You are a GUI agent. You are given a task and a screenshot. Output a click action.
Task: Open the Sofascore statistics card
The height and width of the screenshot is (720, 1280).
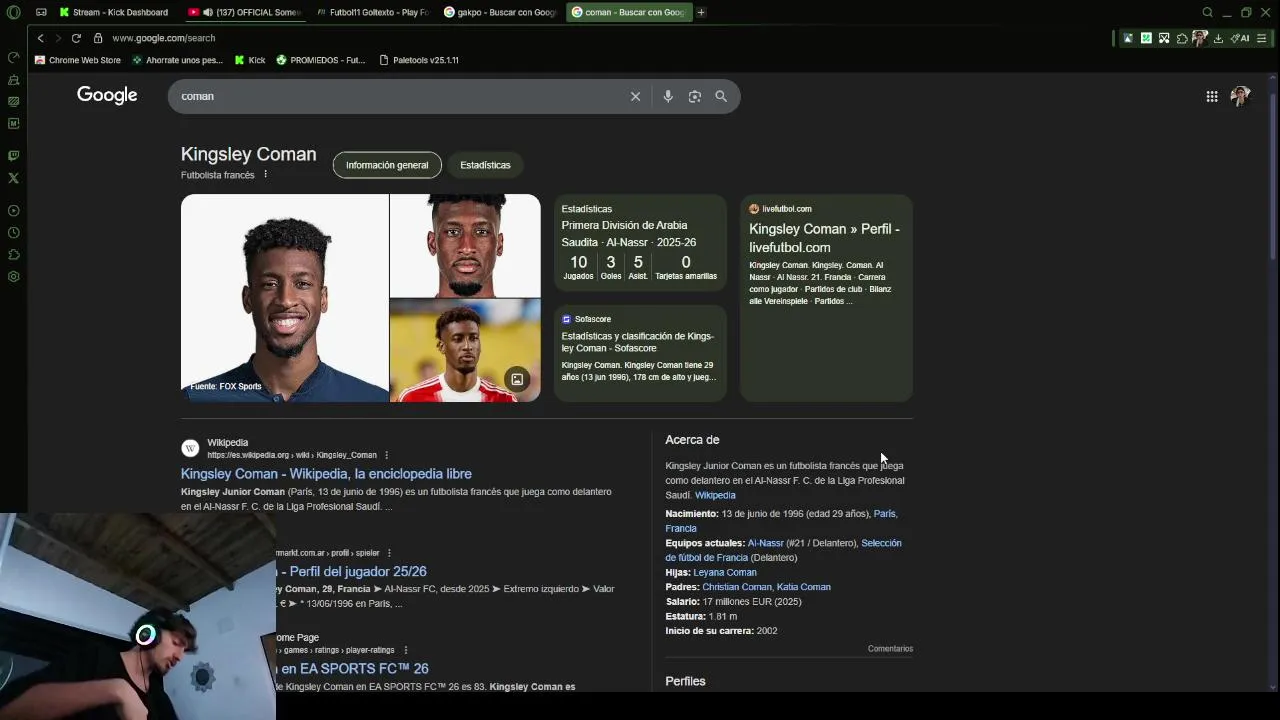(640, 353)
